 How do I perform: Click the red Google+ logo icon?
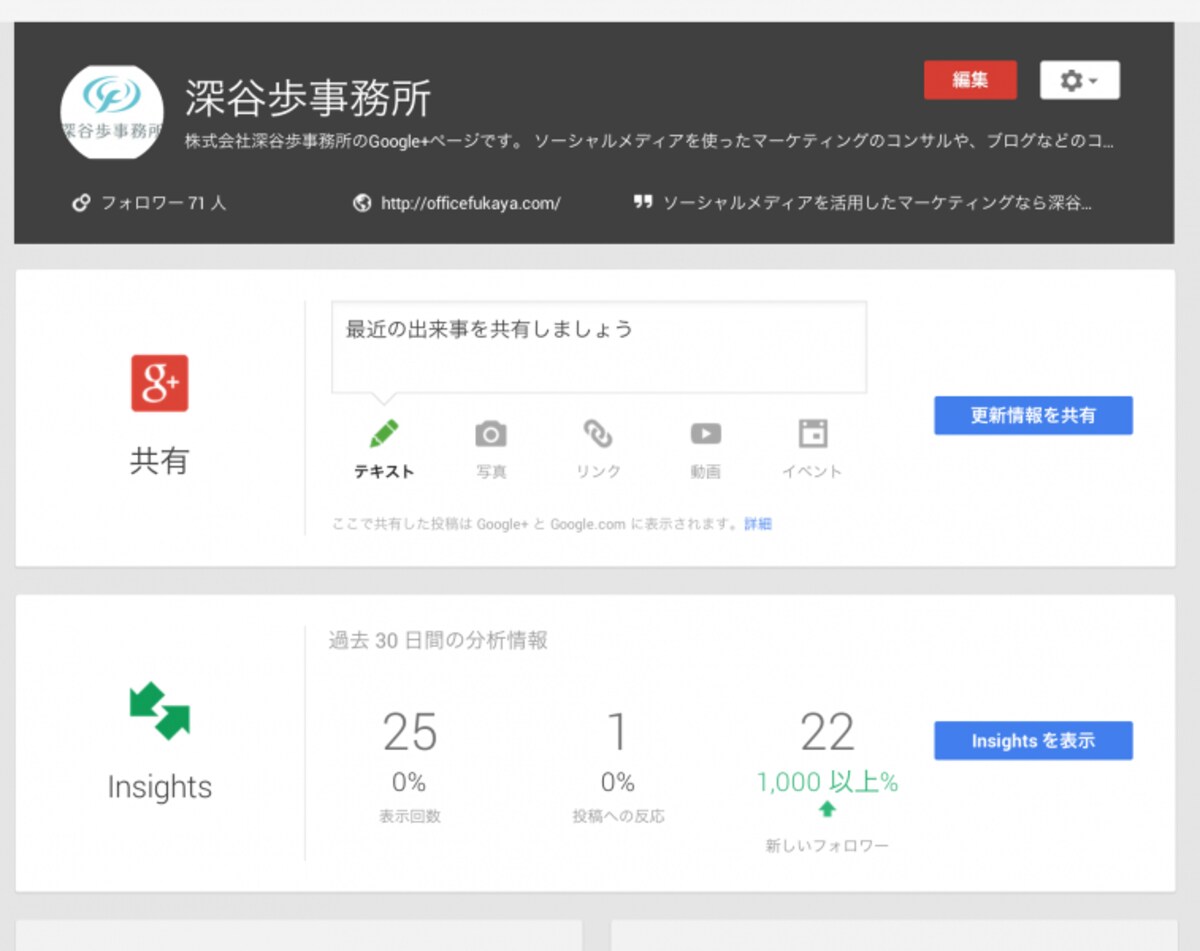click(x=160, y=383)
